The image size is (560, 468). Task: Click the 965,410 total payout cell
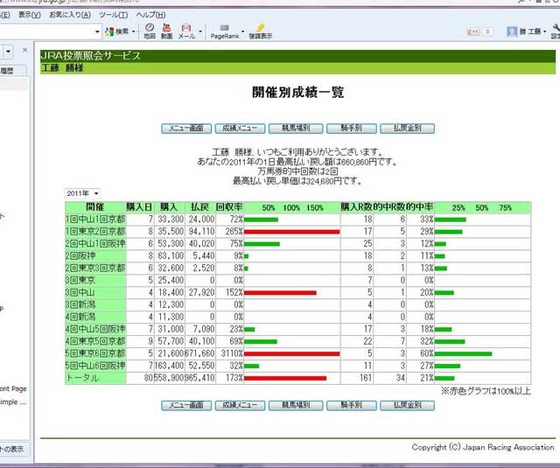coord(200,378)
